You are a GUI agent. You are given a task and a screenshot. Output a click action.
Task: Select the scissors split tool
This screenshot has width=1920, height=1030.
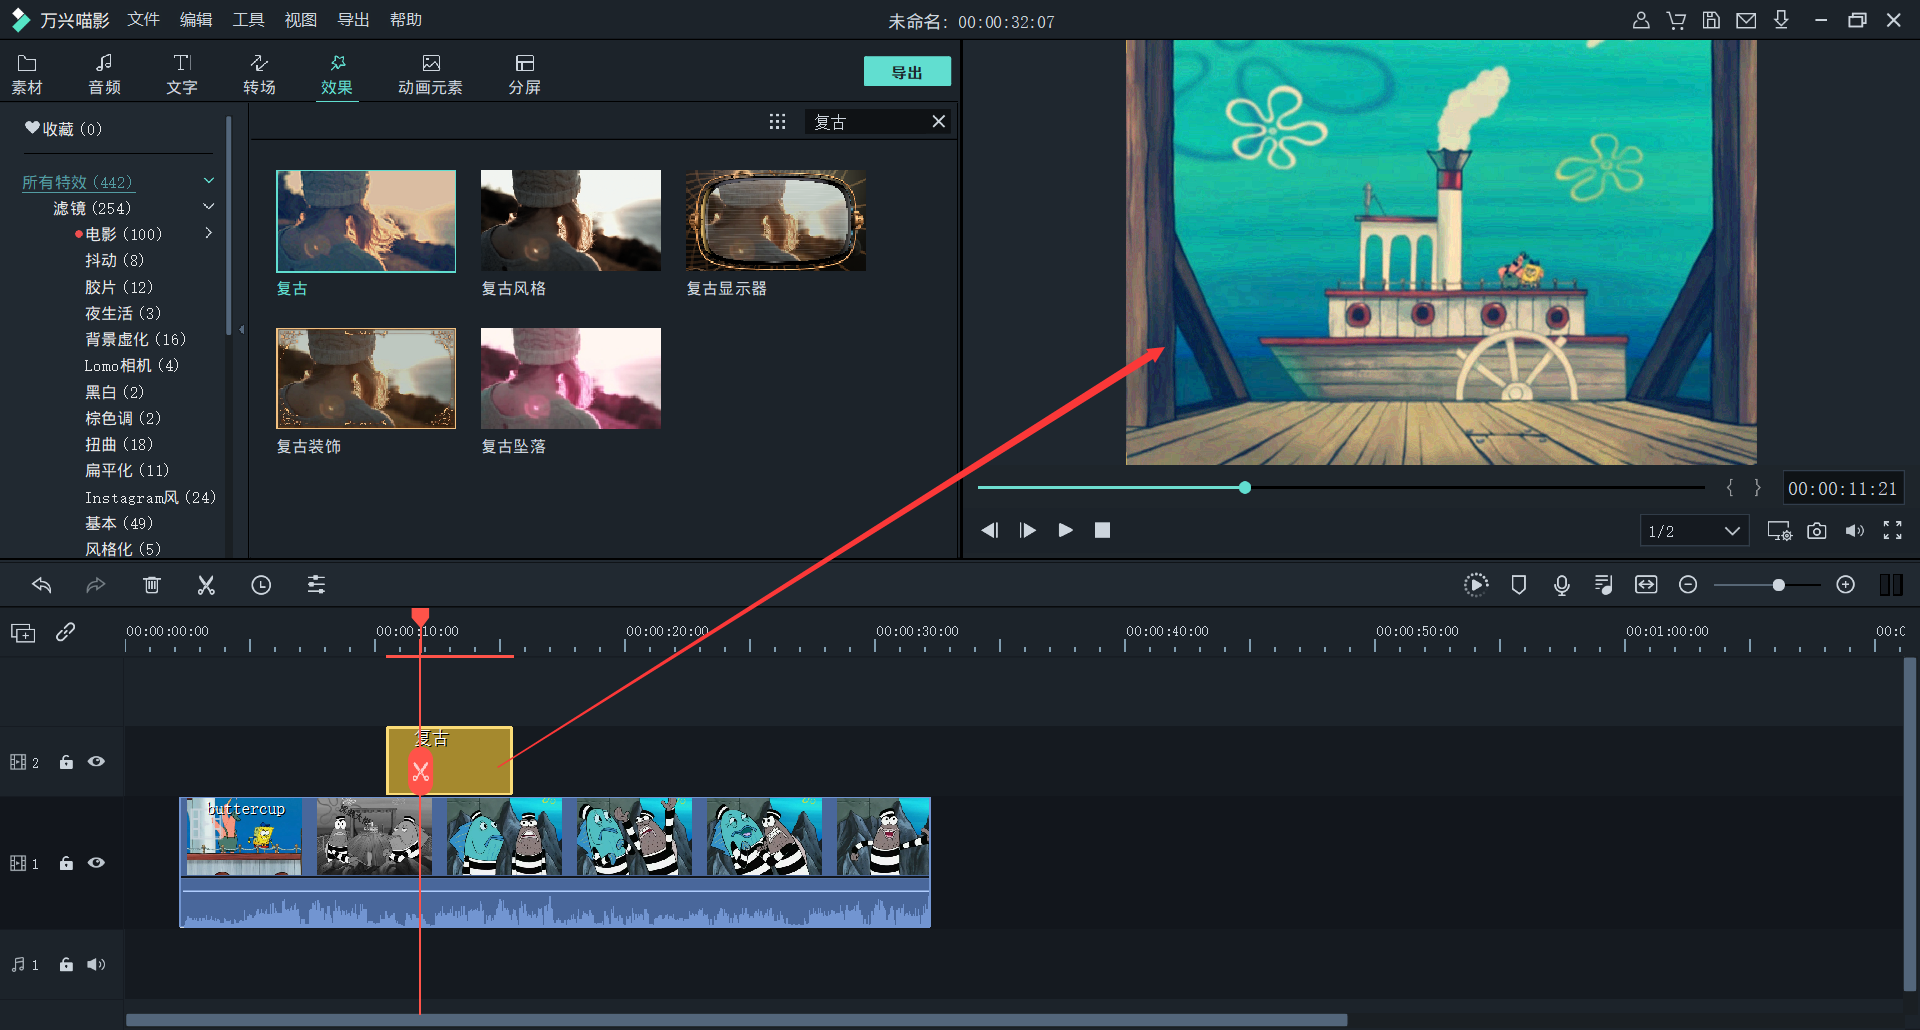tap(206, 585)
